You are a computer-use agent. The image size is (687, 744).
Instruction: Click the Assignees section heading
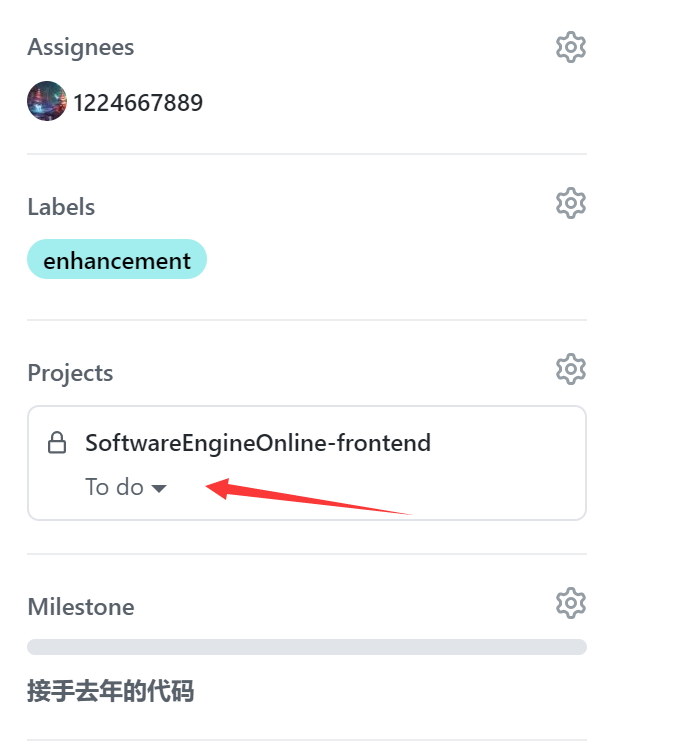coord(81,47)
